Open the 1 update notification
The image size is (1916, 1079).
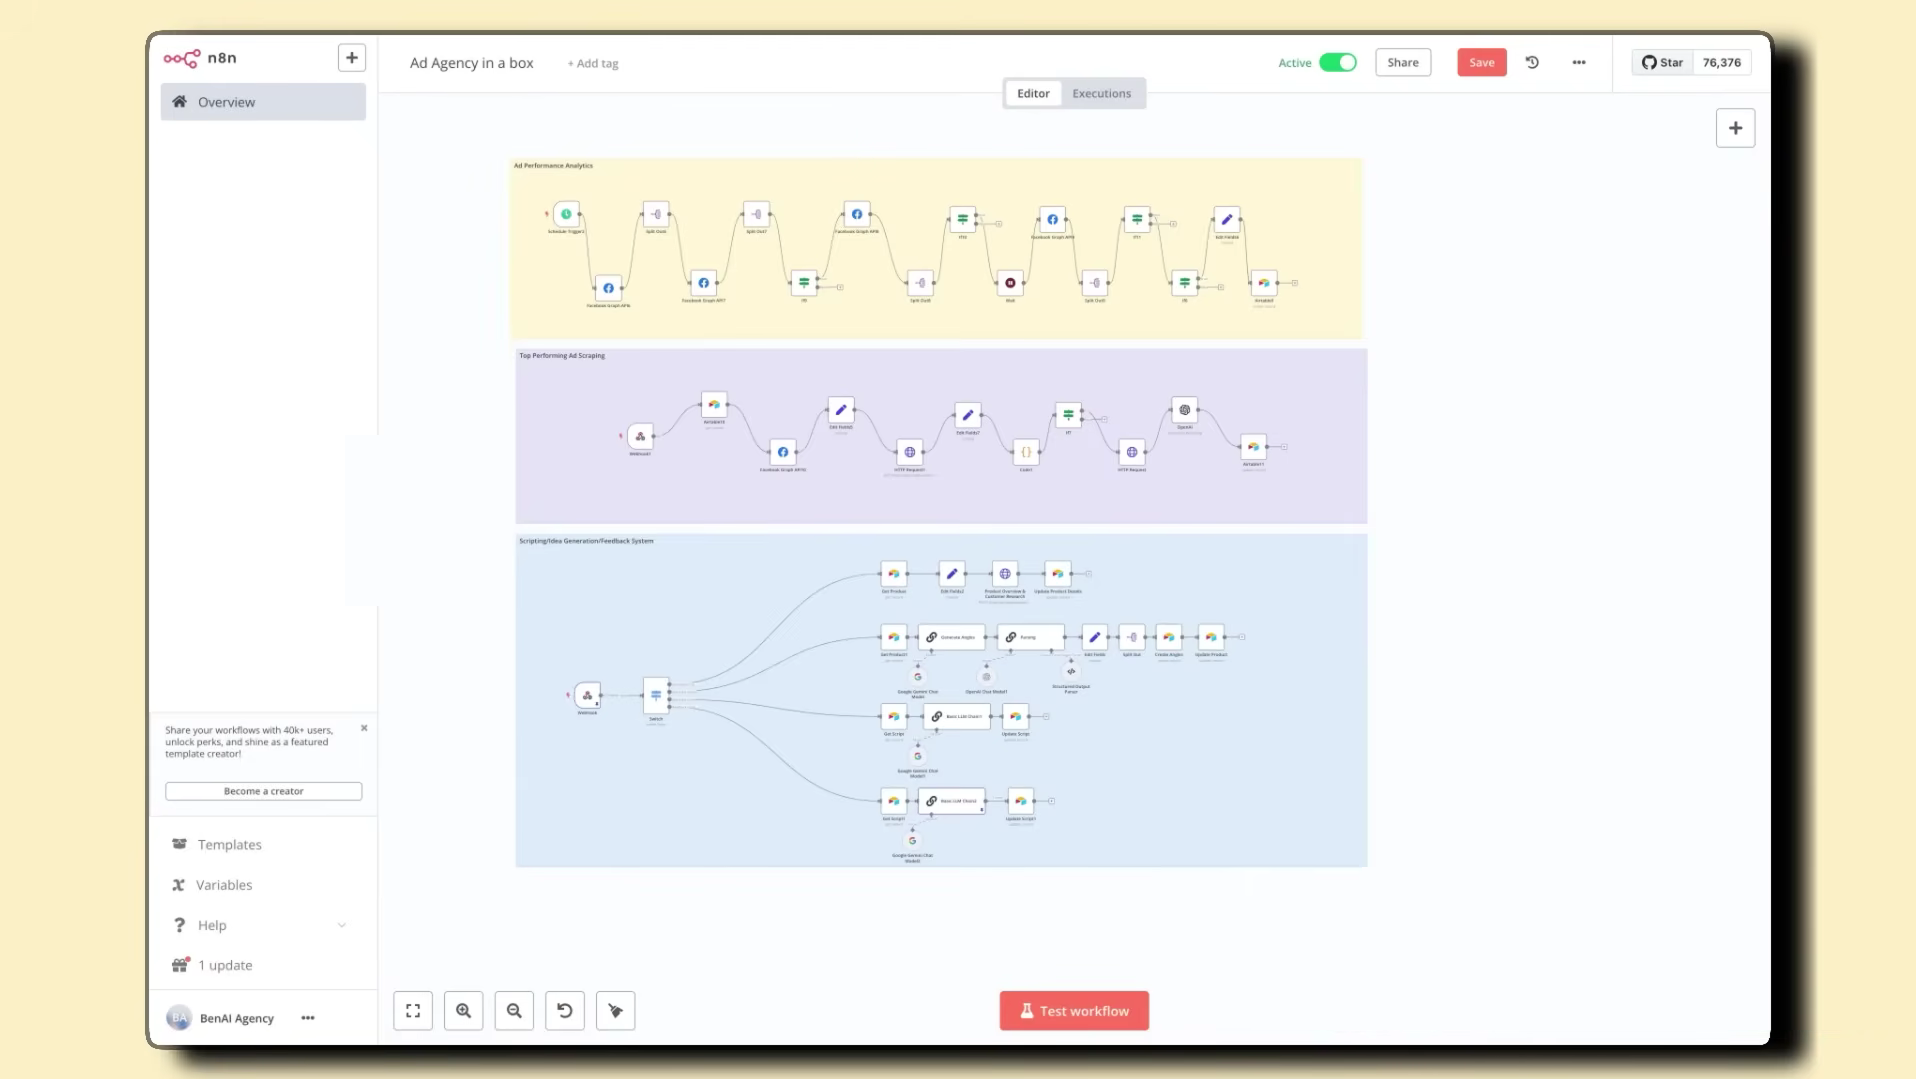click(224, 965)
